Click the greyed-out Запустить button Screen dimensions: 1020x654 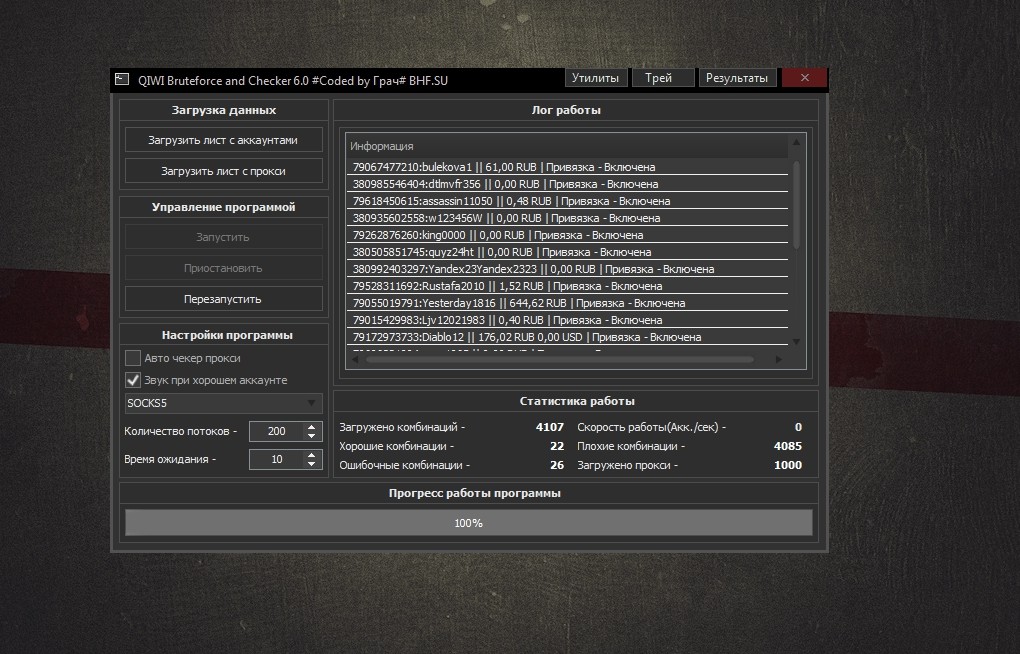click(223, 237)
